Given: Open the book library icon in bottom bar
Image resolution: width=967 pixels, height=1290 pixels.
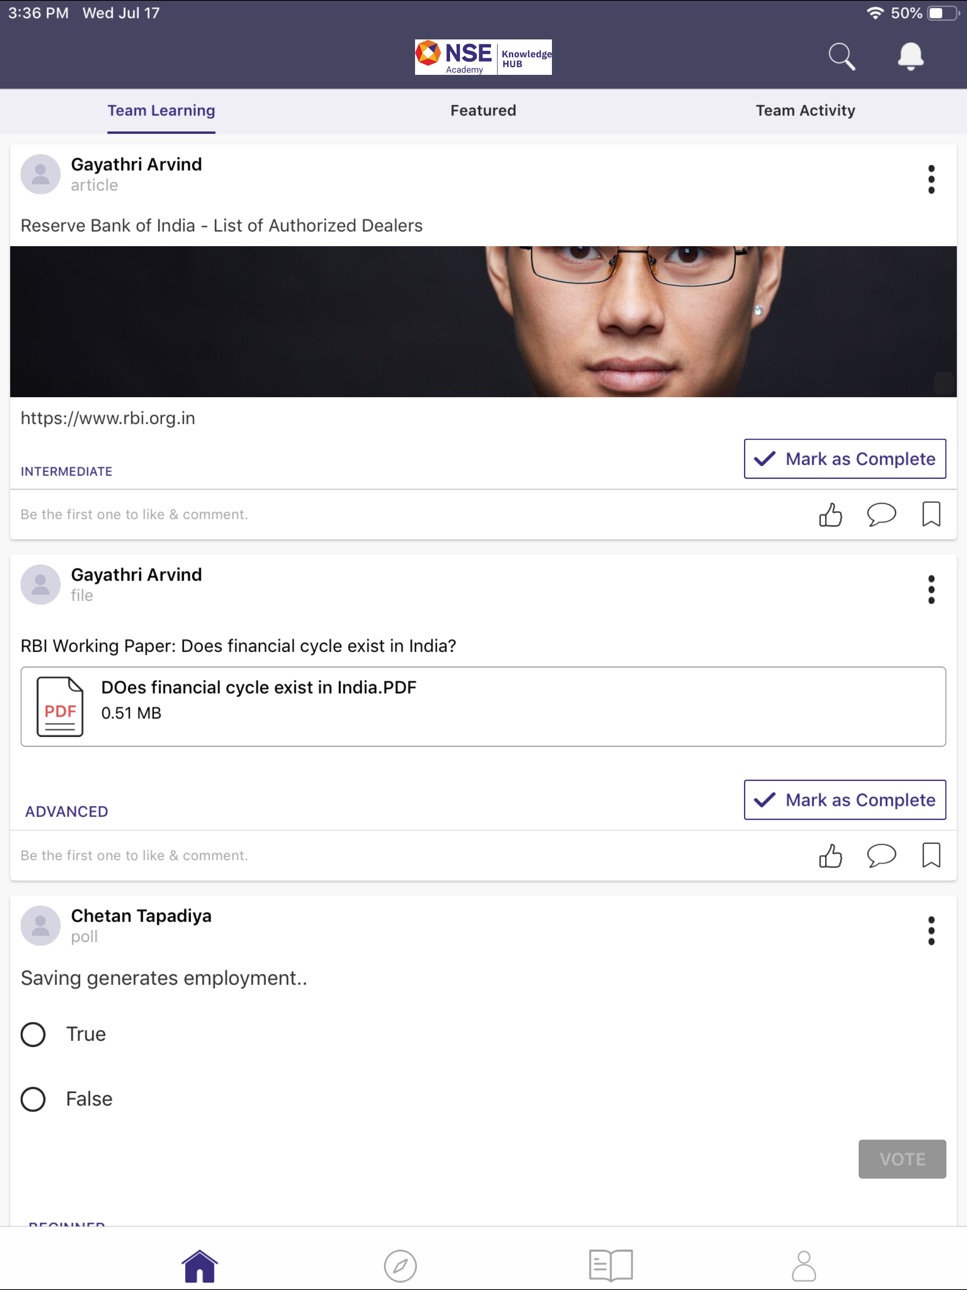Looking at the screenshot, I should (611, 1265).
